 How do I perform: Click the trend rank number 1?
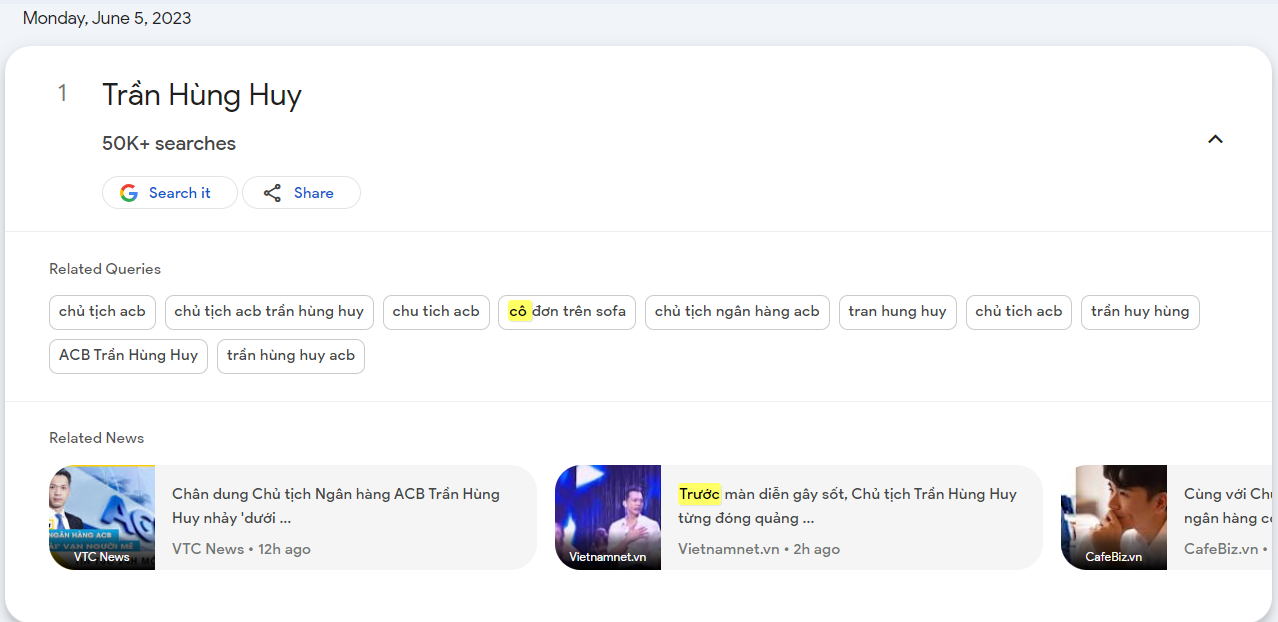[62, 94]
